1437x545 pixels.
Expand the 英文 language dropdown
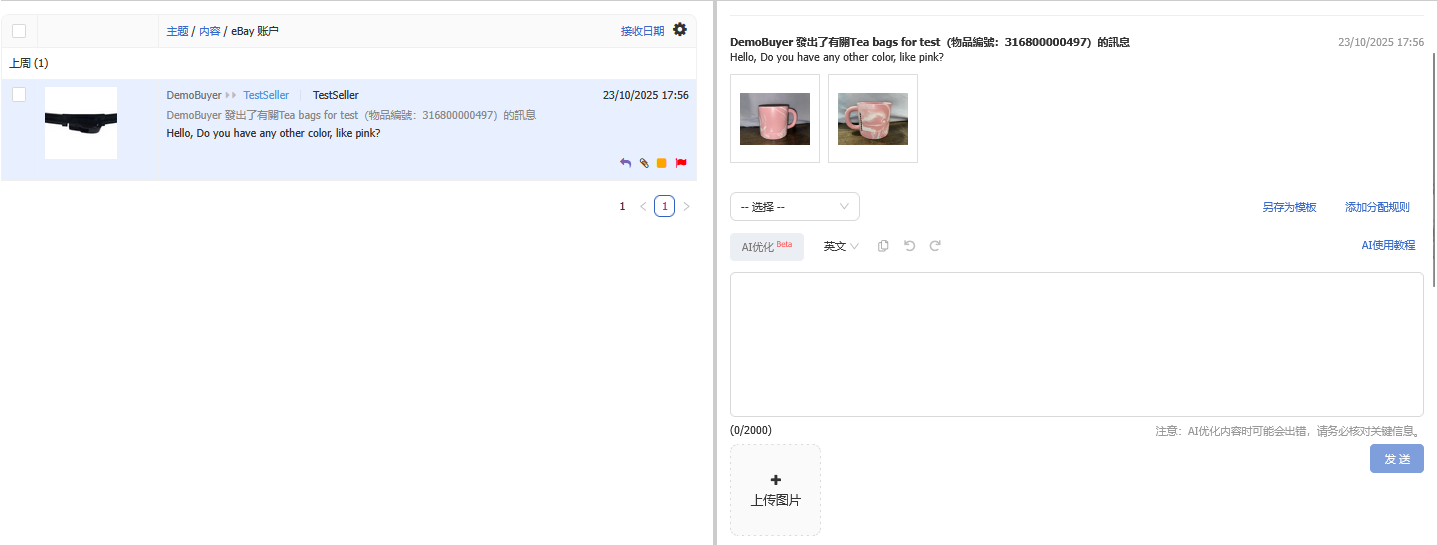840,246
